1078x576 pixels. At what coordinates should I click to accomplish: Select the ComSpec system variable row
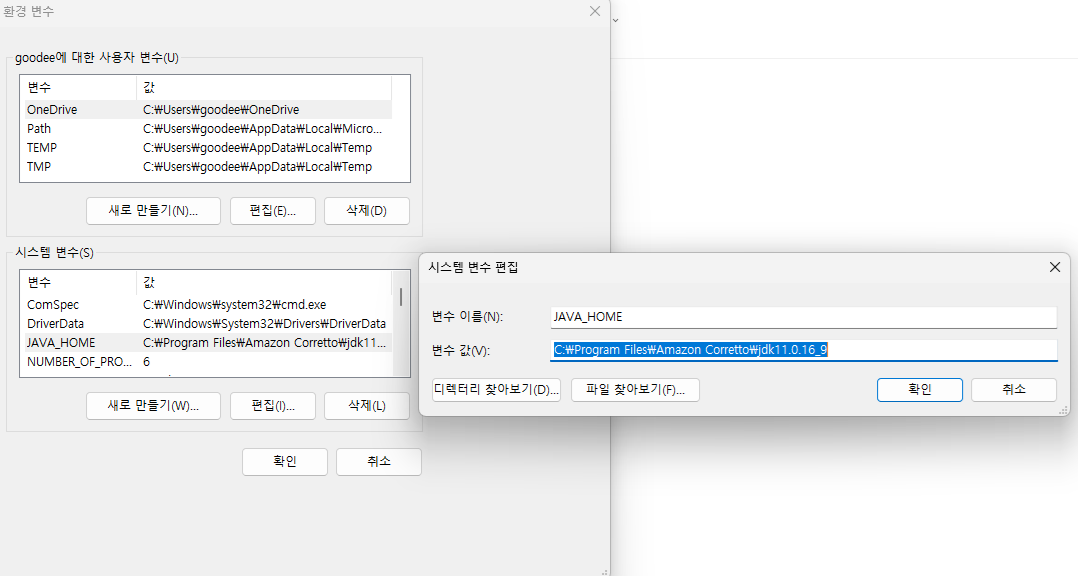[208, 304]
